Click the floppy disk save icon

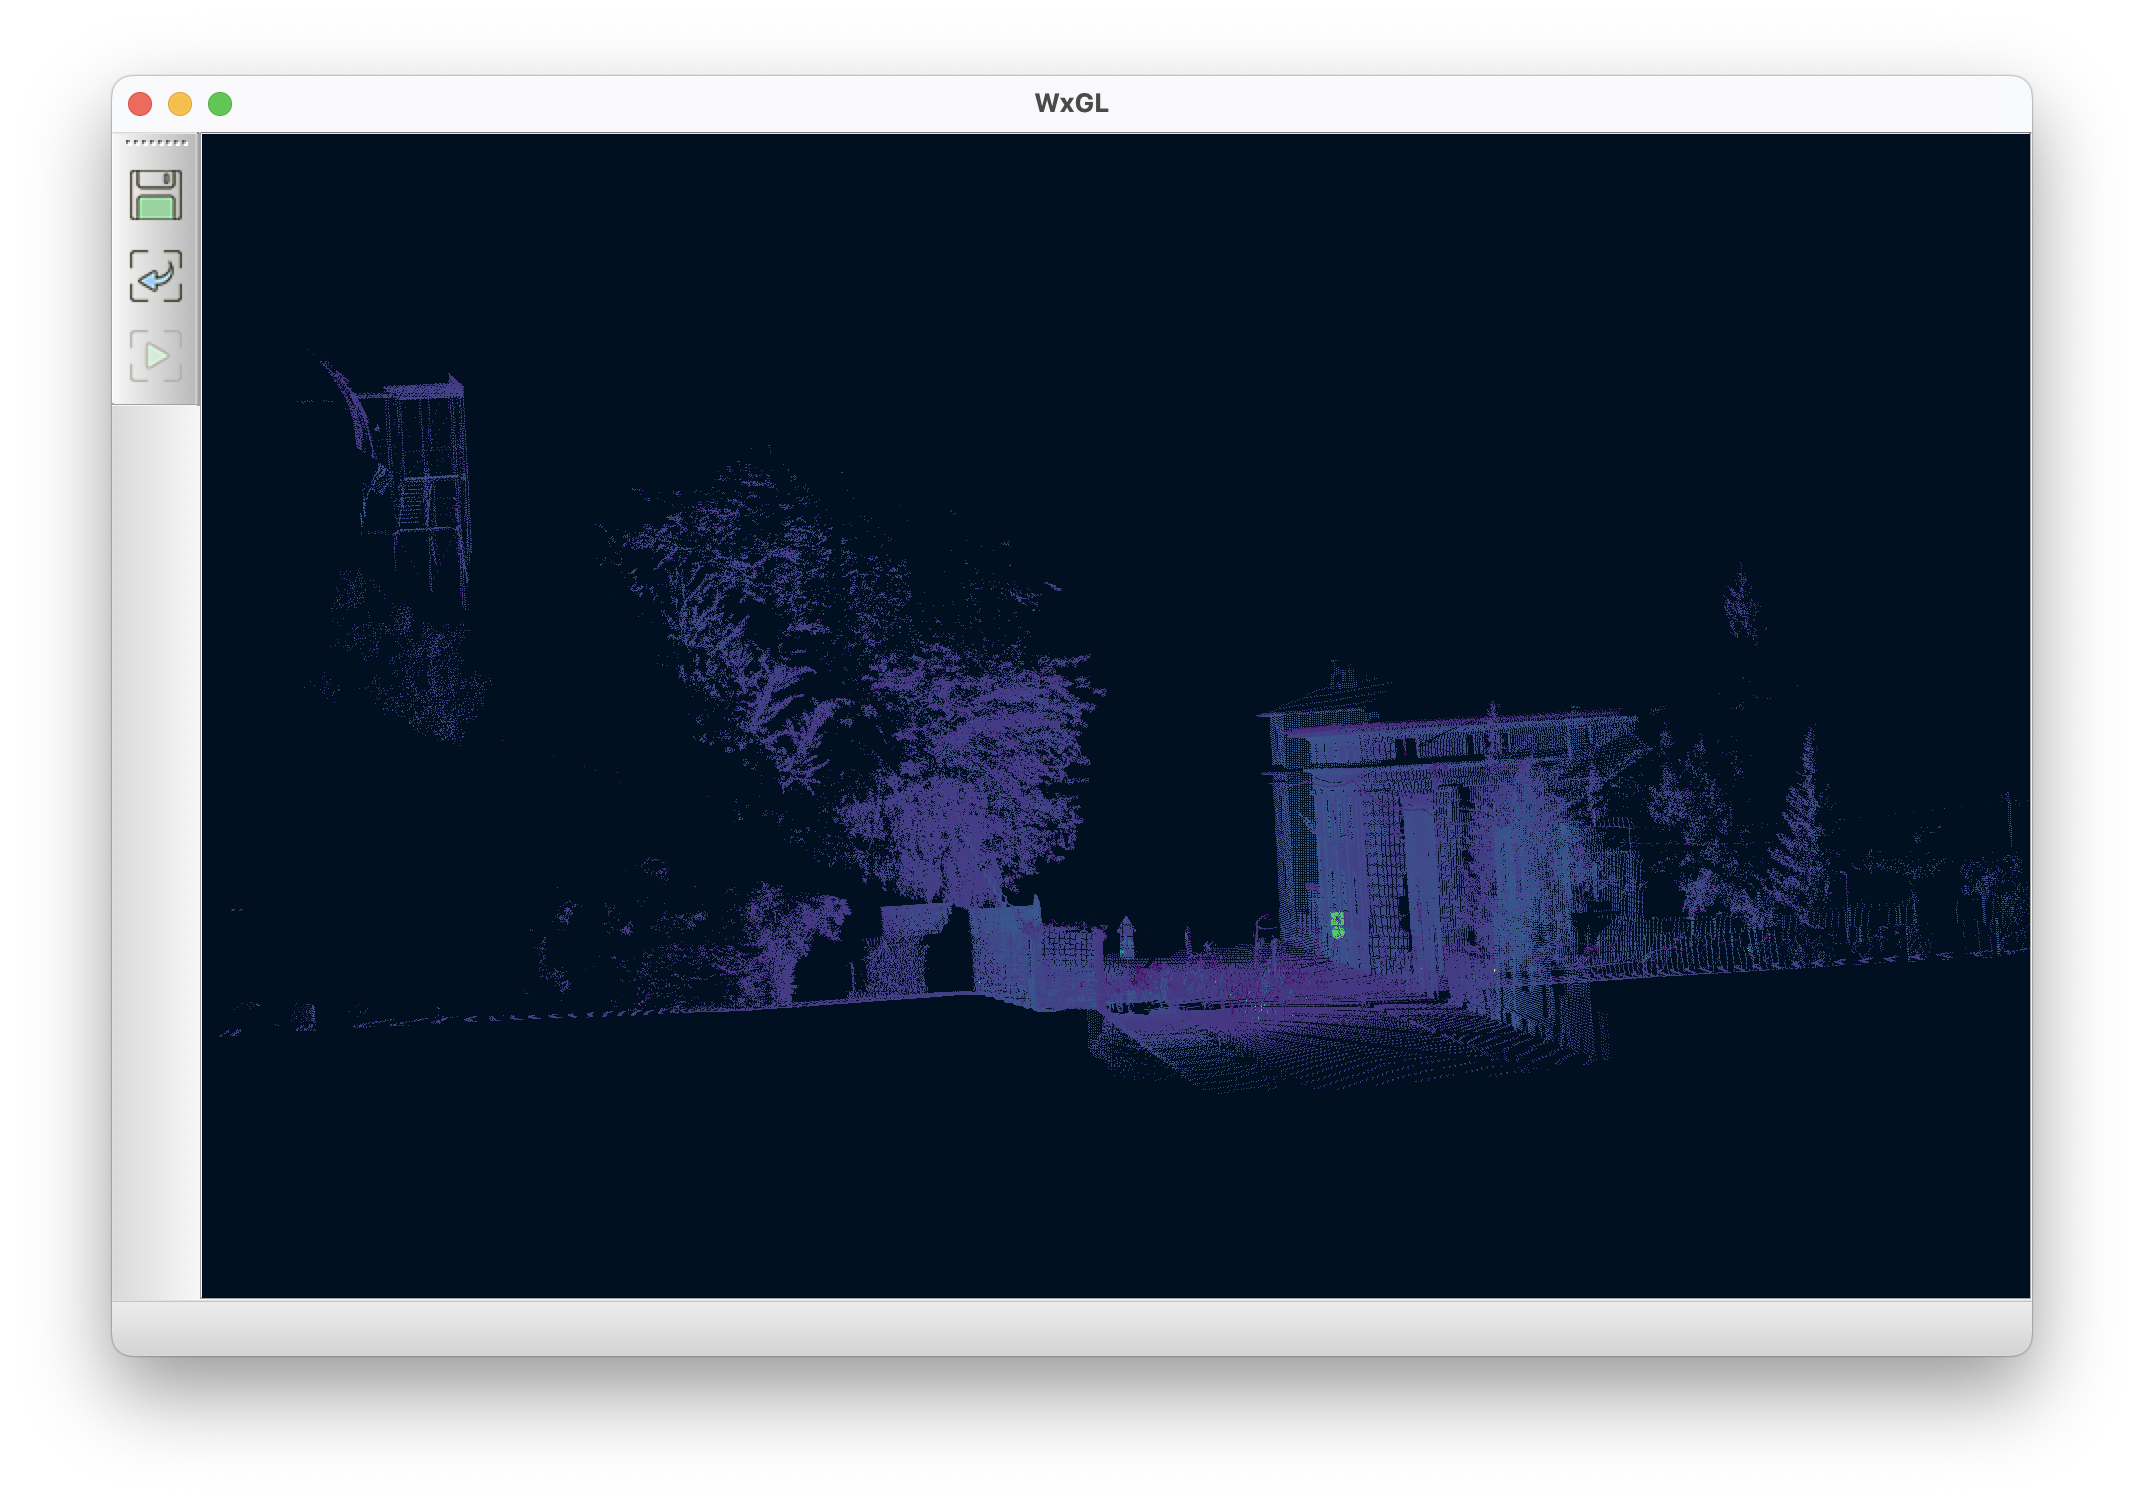[x=156, y=195]
